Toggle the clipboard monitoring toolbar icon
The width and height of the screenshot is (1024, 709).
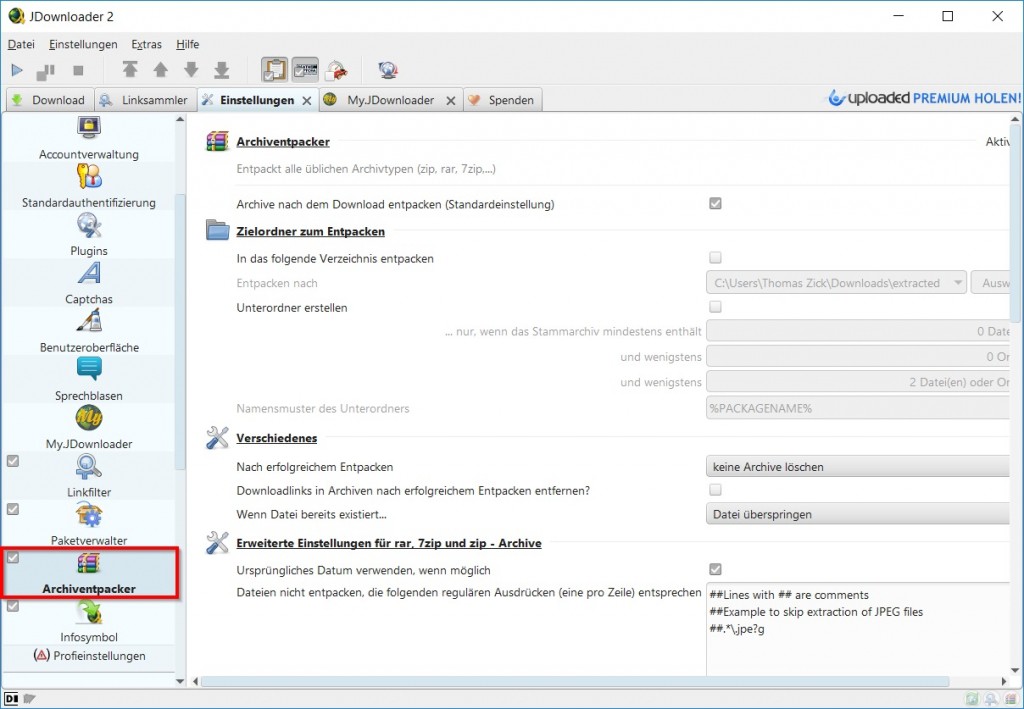(274, 70)
